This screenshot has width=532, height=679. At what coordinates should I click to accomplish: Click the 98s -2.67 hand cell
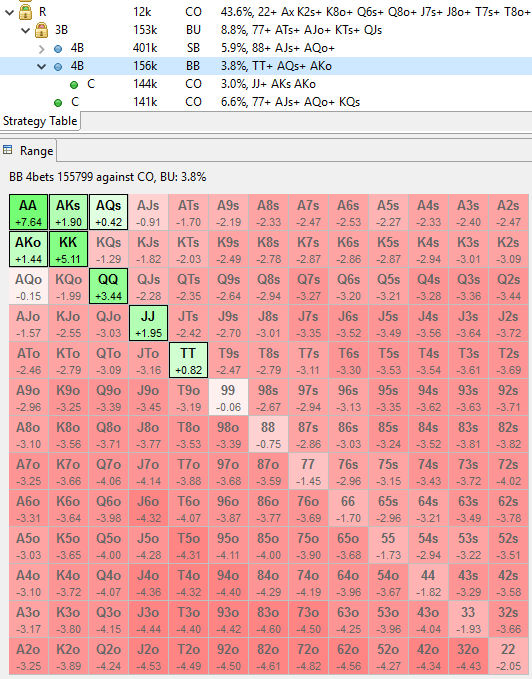point(268,397)
